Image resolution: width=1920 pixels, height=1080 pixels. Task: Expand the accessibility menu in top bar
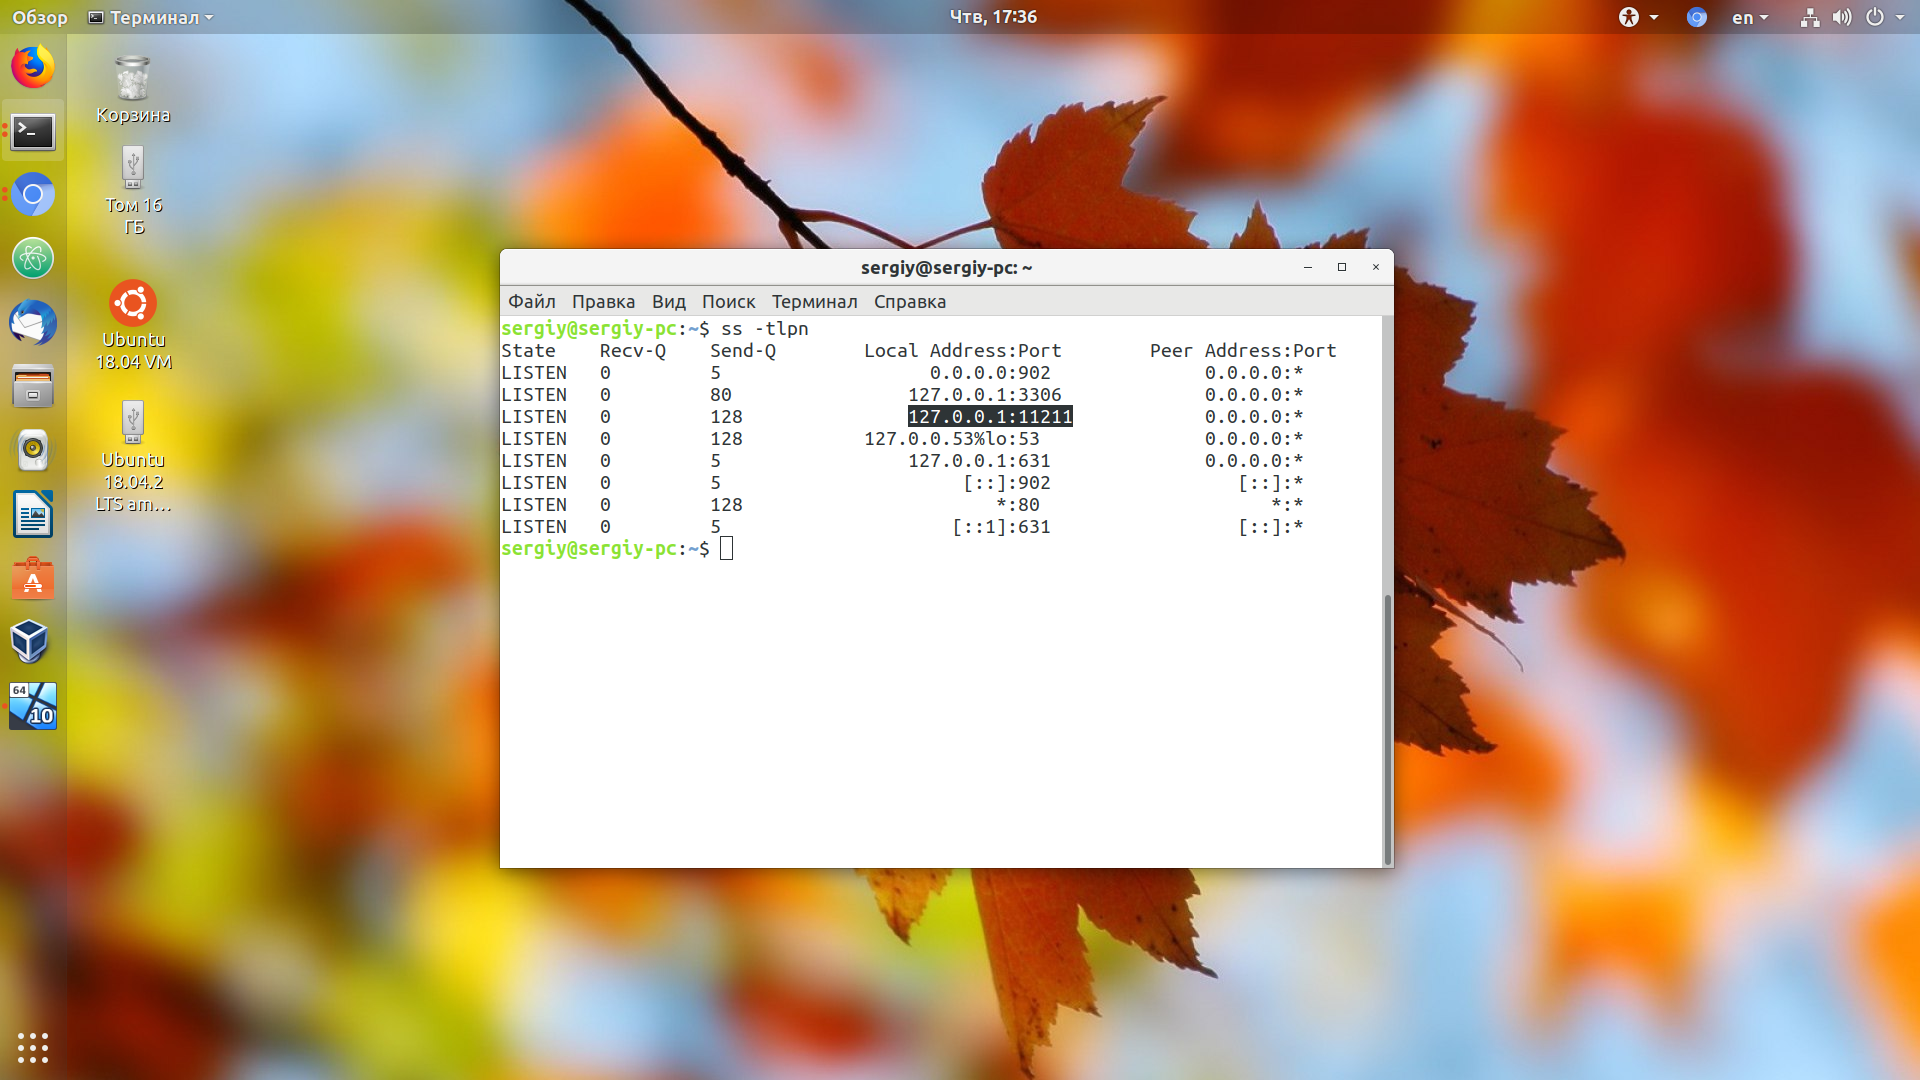tap(1639, 17)
